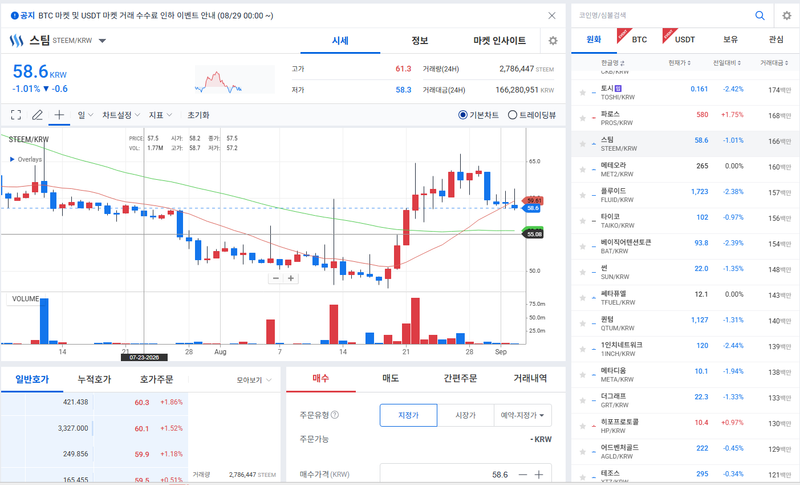This screenshot has width=800, height=485.
Task: Zoom in chart with plus button
Action: pos(291,278)
